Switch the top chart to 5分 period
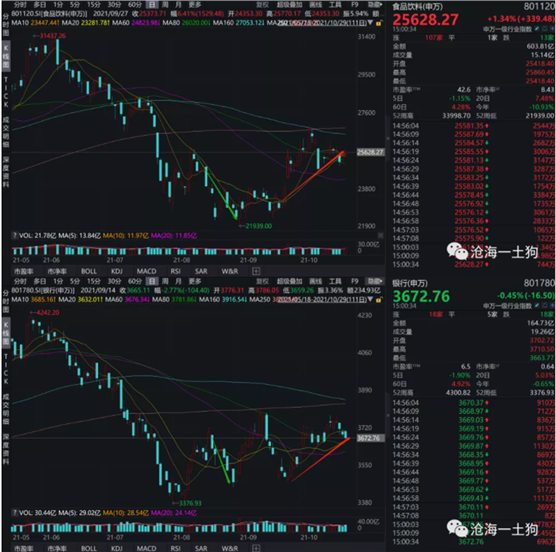The width and height of the screenshot is (556, 552). click(x=75, y=5)
